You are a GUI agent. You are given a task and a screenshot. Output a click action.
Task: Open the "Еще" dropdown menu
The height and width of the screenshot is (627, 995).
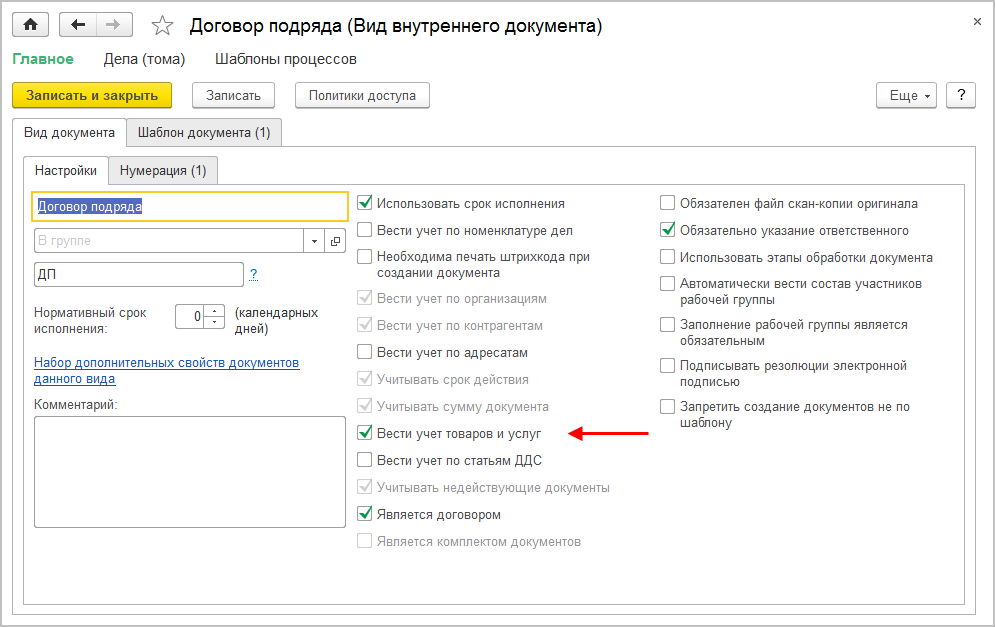click(x=905, y=95)
